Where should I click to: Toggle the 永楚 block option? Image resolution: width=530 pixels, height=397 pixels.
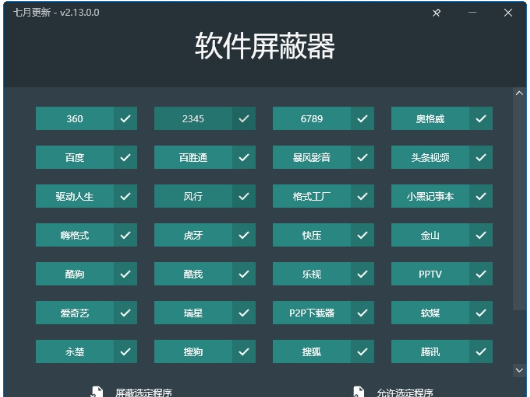point(87,352)
